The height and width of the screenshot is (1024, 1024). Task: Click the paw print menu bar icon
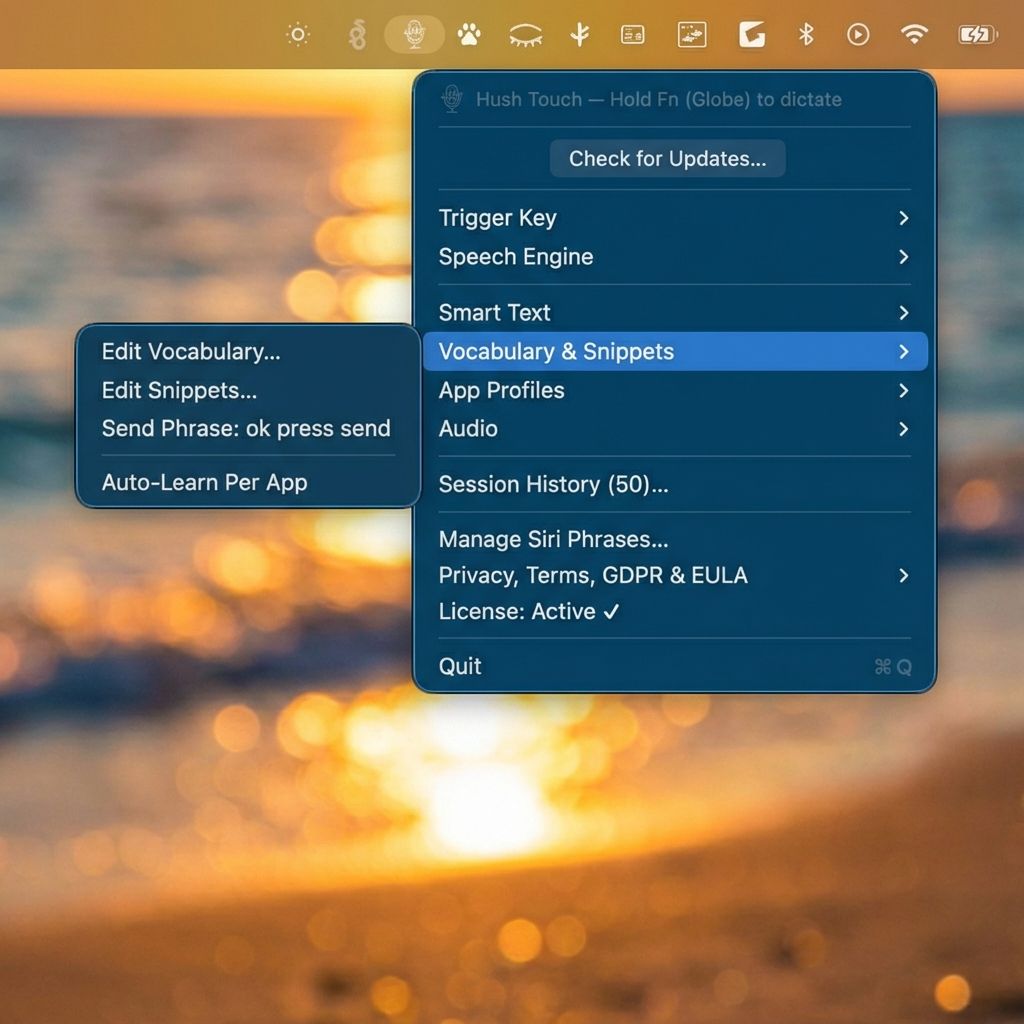[x=469, y=33]
